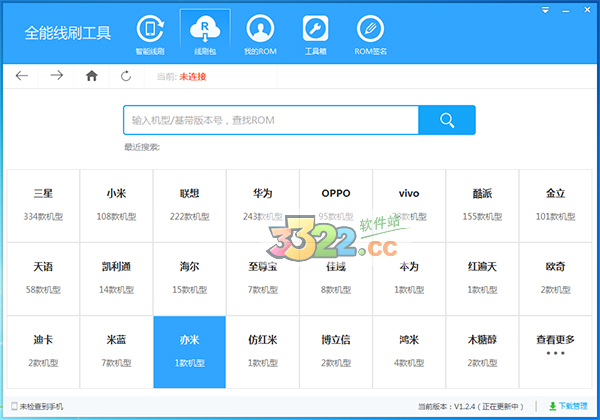This screenshot has width=600, height=420.
Task: Go to the home page icon
Action: pos(92,76)
